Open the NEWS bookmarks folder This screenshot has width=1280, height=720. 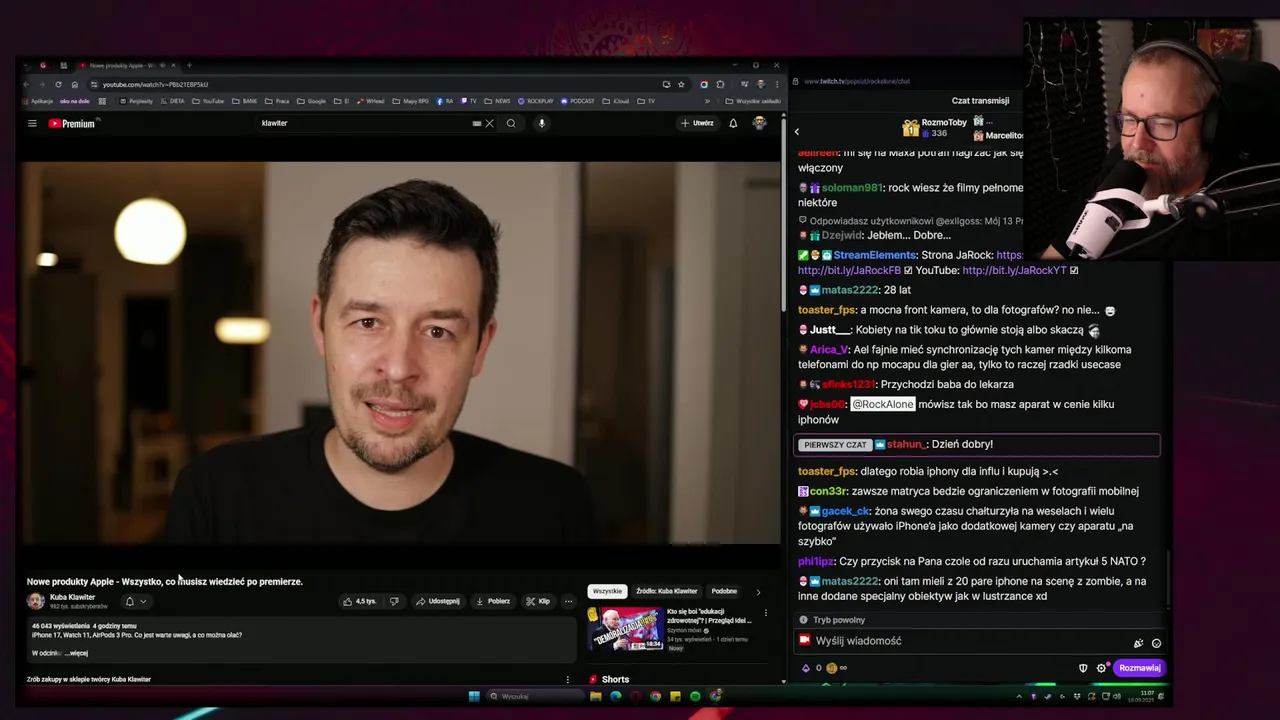pyautogui.click(x=497, y=101)
